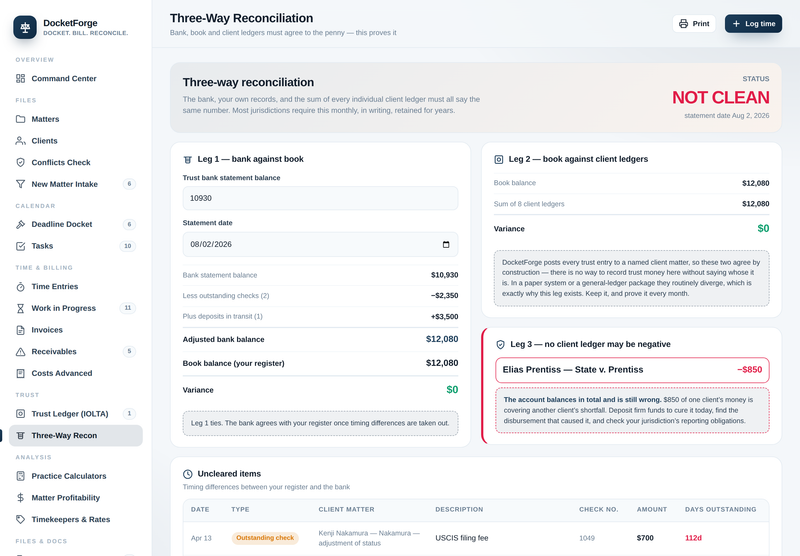Click the Practice Calculators calculator icon
This screenshot has height=556, width=800.
tap(20, 476)
